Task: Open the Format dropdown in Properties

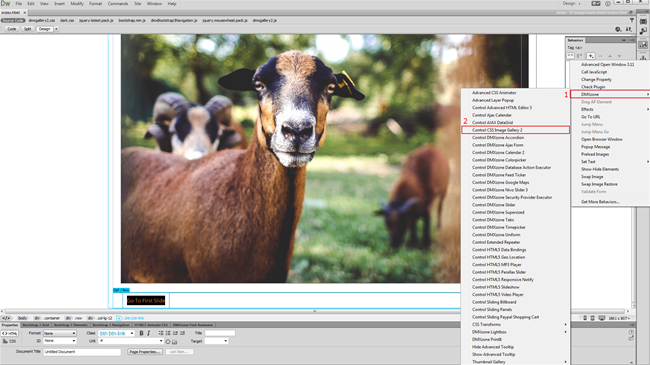Action: [x=60, y=333]
